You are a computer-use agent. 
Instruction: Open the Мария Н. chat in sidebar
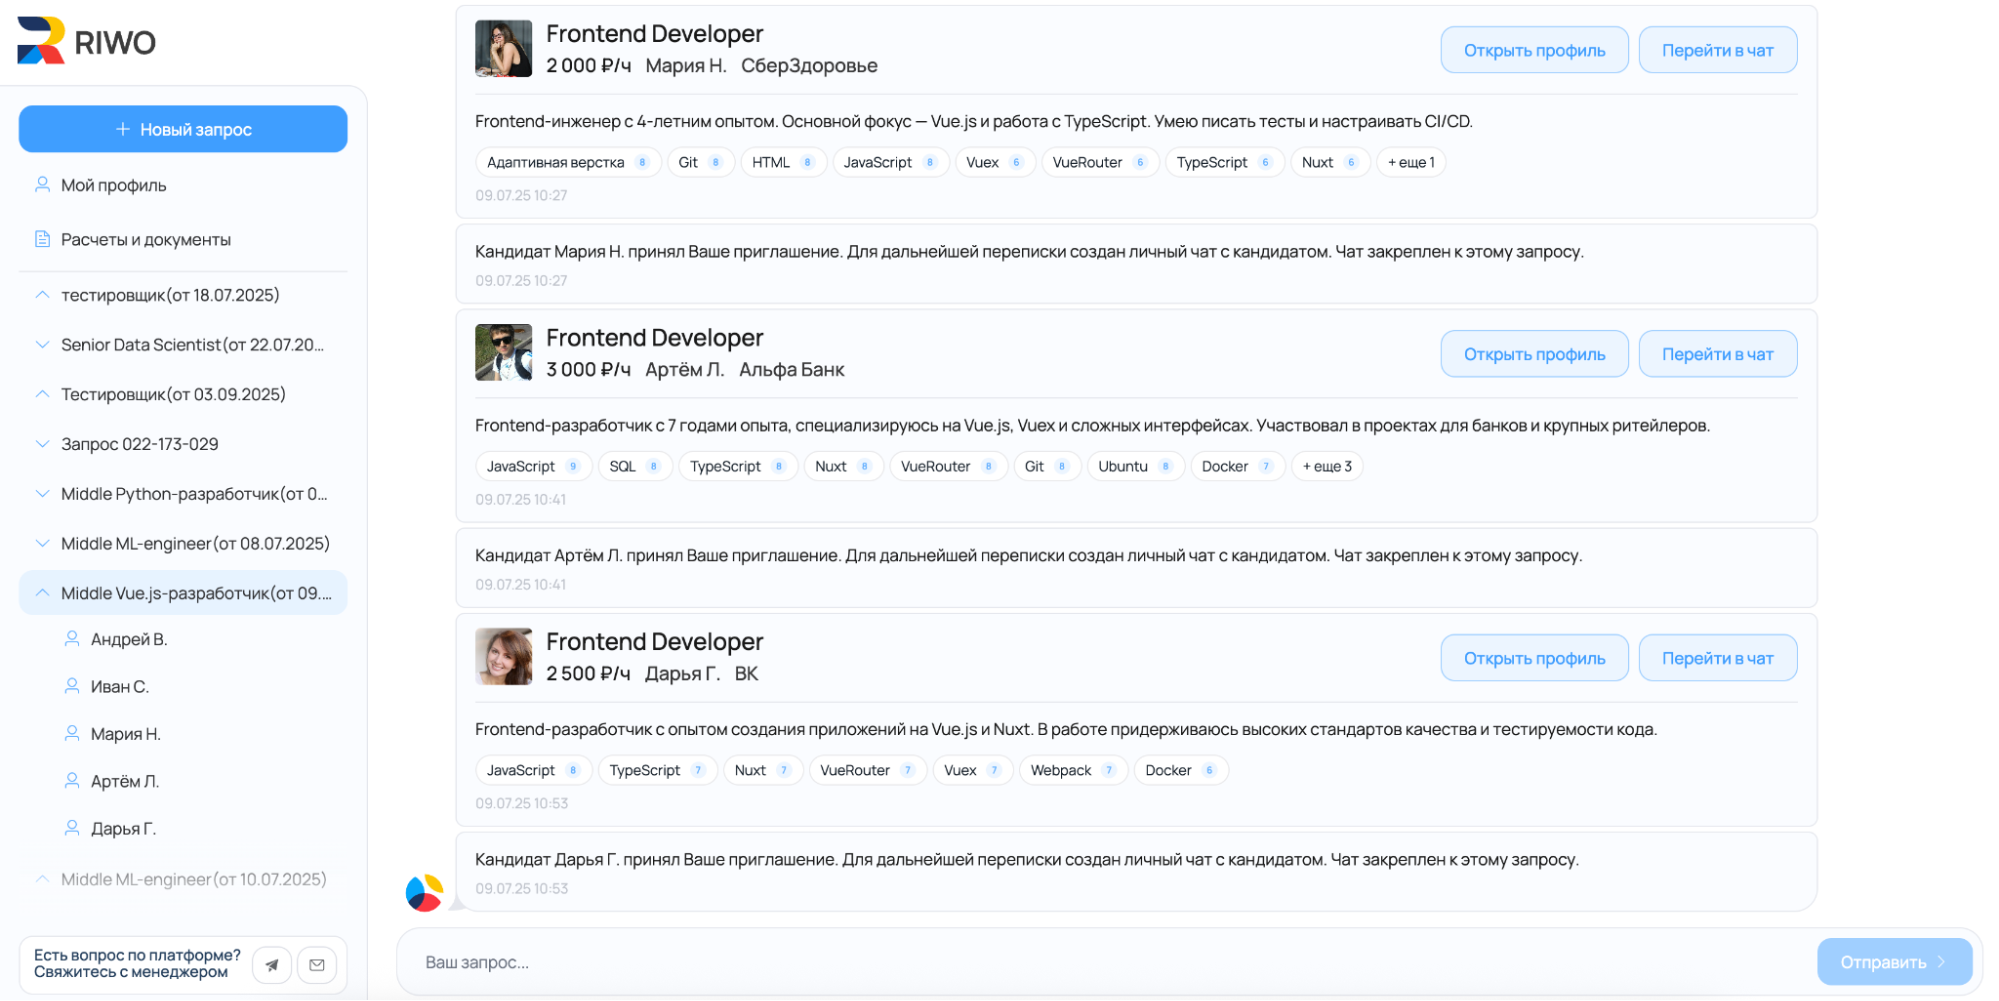tap(125, 734)
